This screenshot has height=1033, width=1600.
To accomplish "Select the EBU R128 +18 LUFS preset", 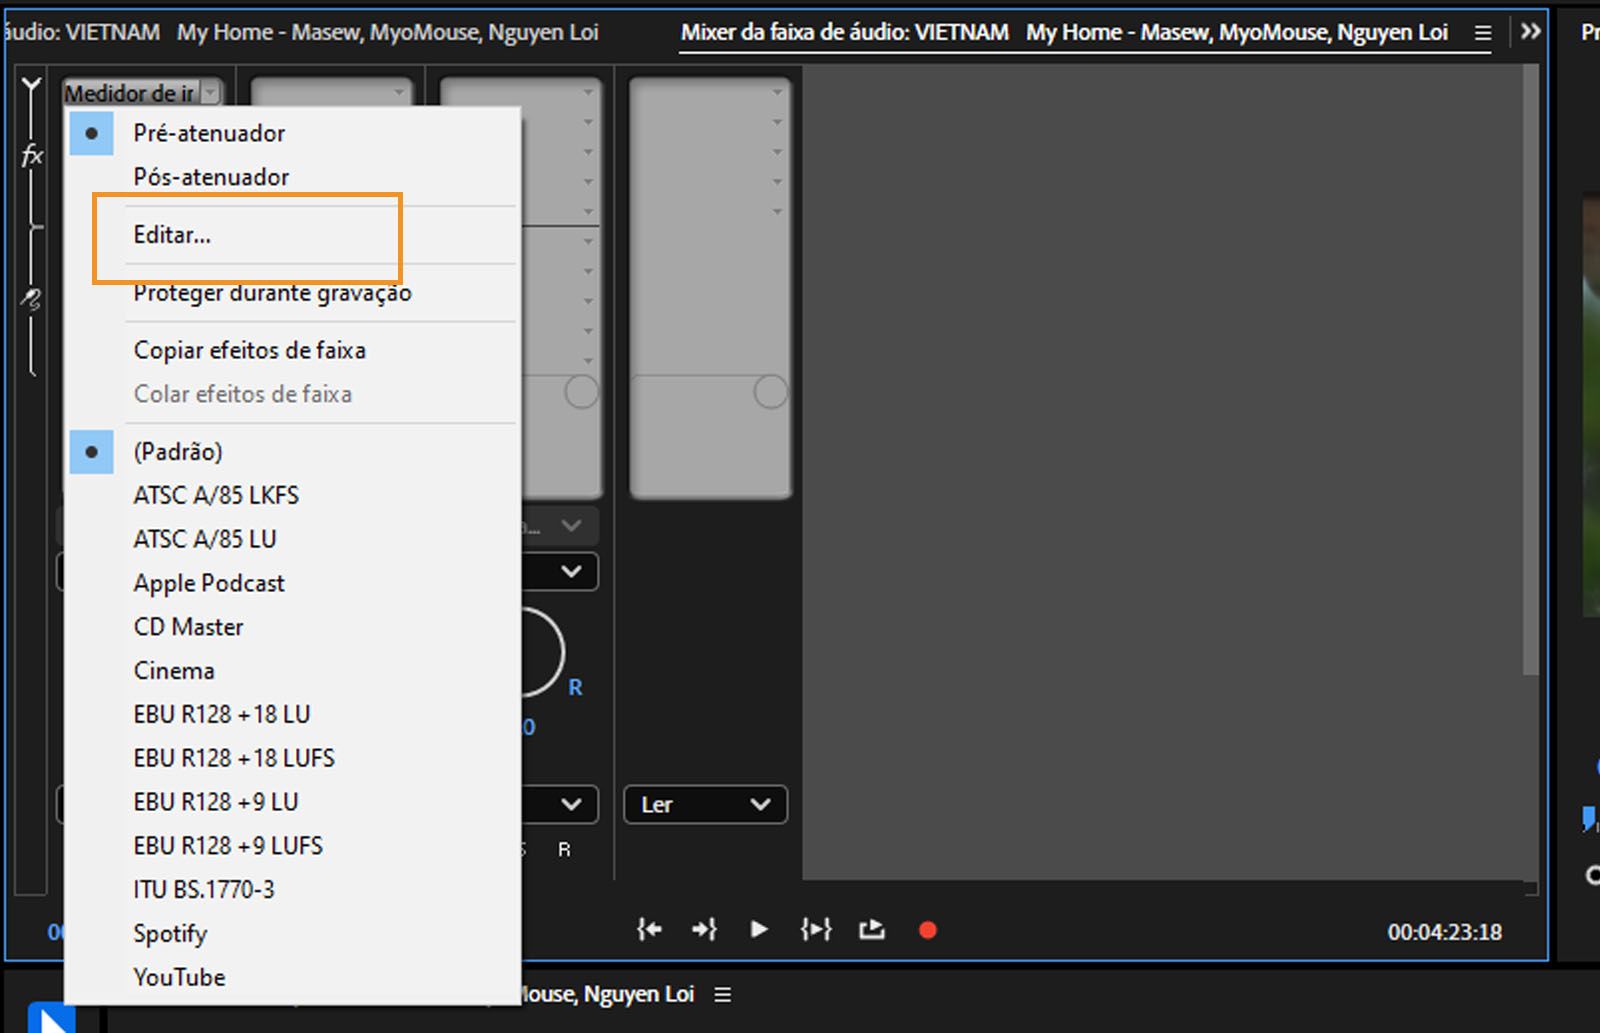I will (x=291, y=758).
